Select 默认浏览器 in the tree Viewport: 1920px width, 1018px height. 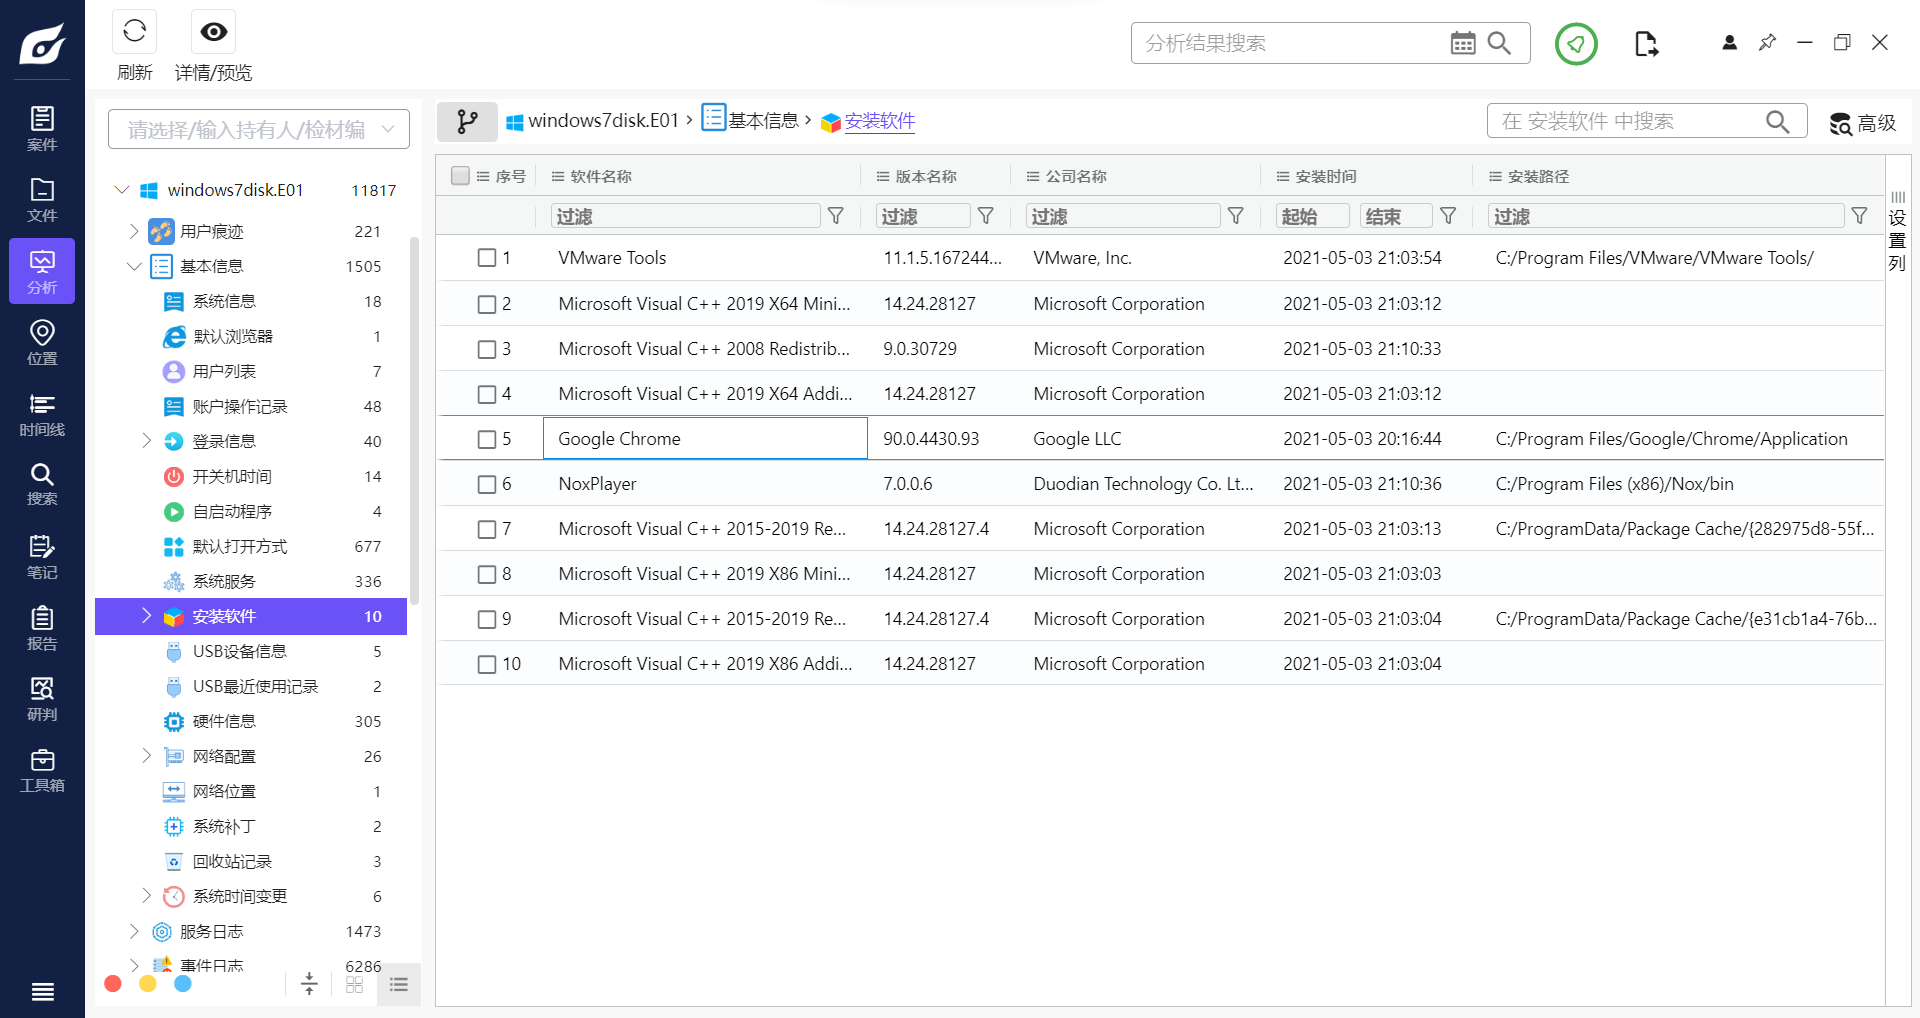233,336
